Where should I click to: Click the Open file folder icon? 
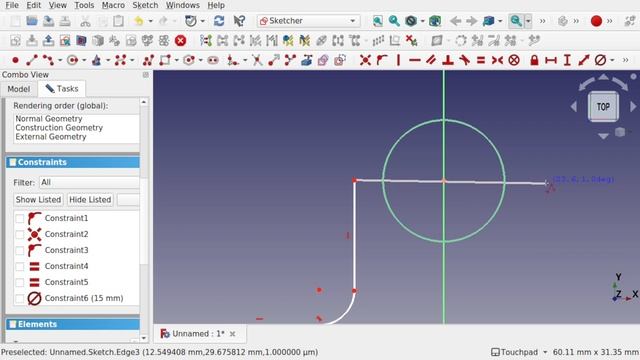[32, 21]
